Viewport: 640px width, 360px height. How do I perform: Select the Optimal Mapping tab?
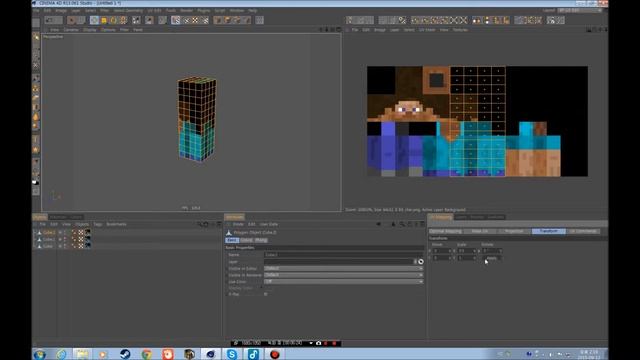click(x=446, y=231)
